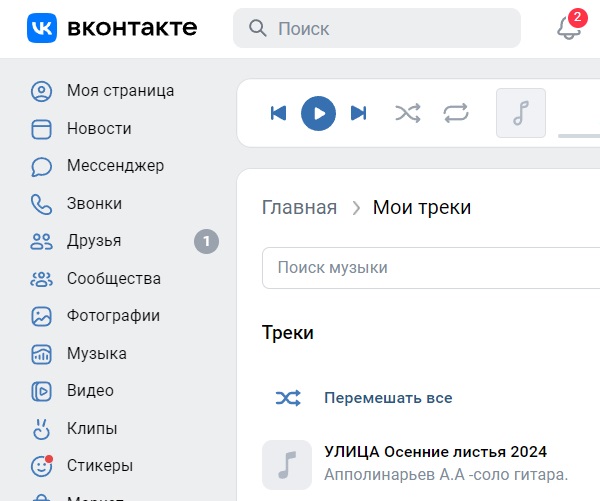Open the notifications bell
Screen dimensions: 600x501
pos(569,28)
